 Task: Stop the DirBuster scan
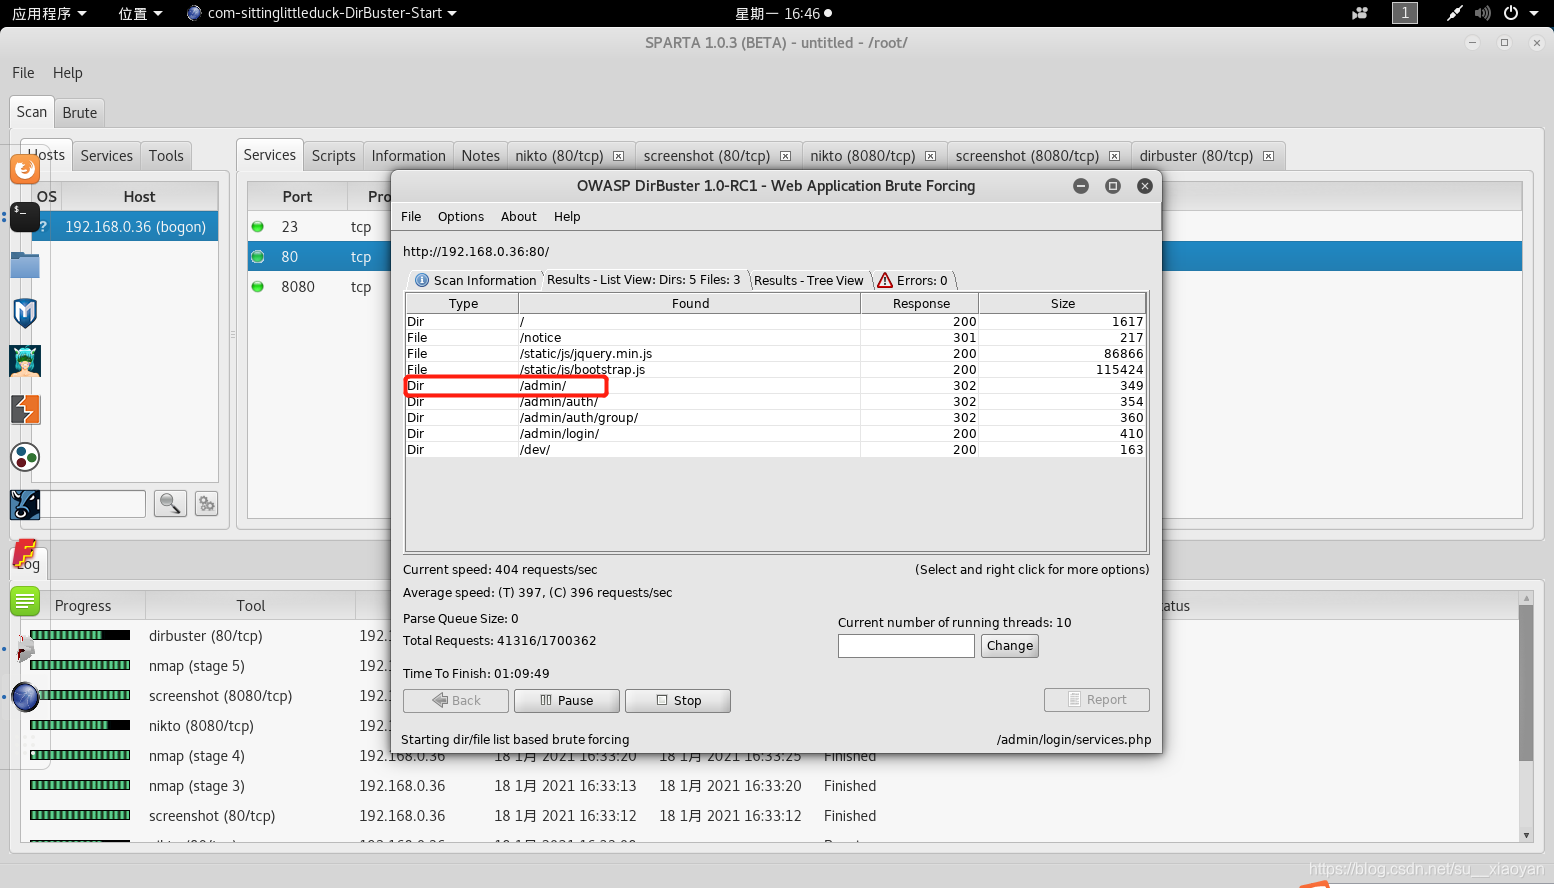(x=678, y=701)
